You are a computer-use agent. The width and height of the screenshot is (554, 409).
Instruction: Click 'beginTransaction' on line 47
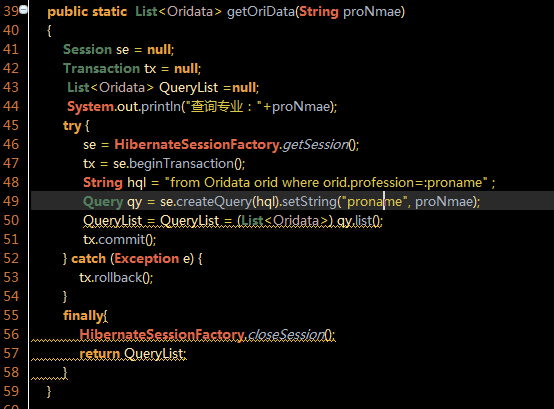tap(181, 164)
